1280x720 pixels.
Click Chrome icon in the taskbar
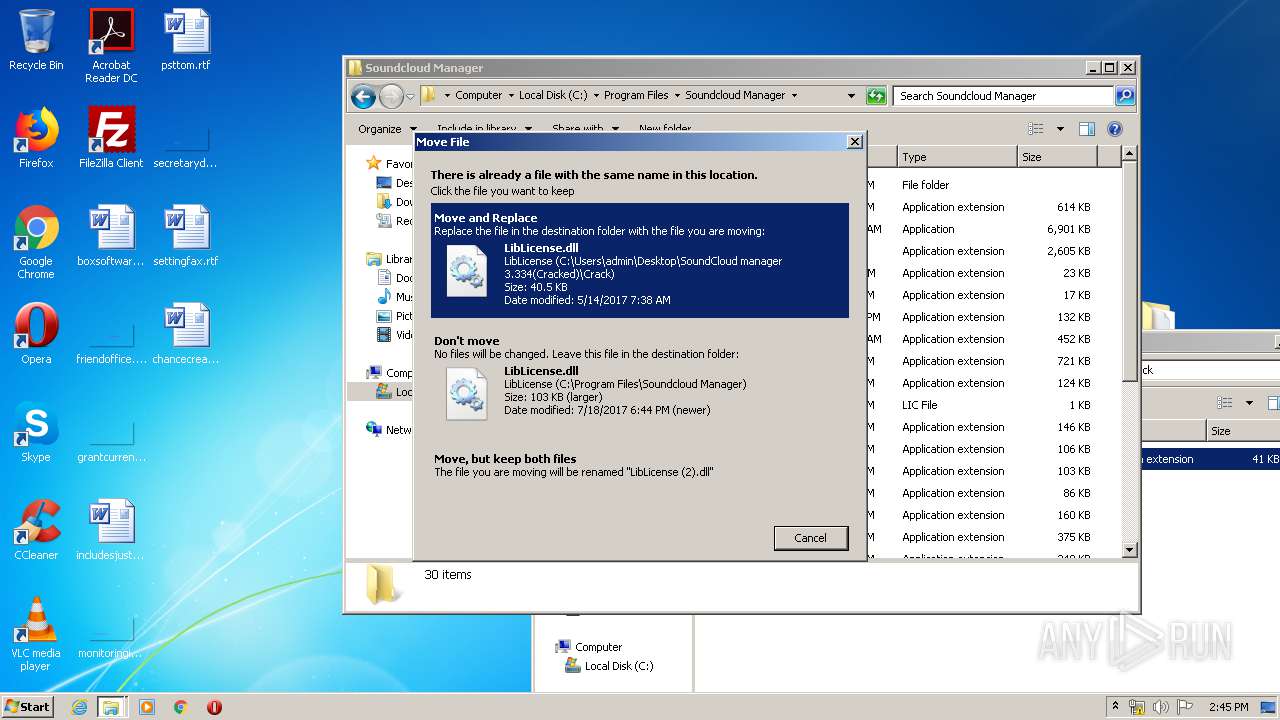tap(181, 707)
